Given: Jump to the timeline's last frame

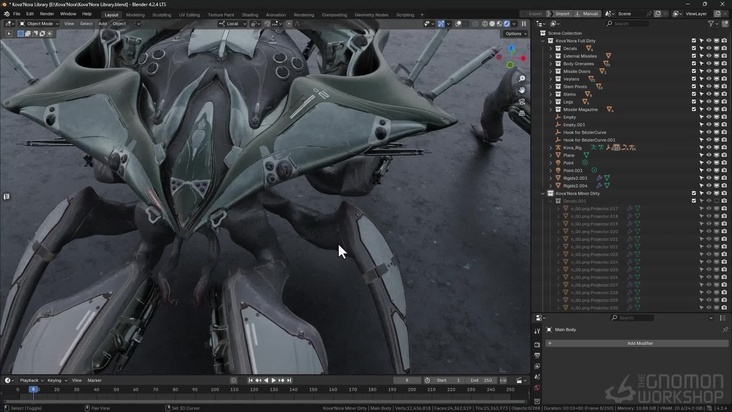Looking at the screenshot, I should point(289,380).
